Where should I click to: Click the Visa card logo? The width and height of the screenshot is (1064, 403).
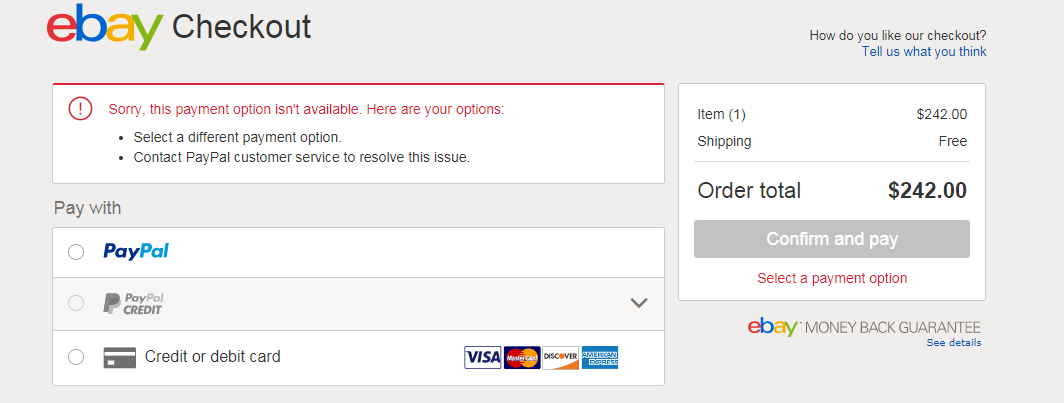click(483, 357)
